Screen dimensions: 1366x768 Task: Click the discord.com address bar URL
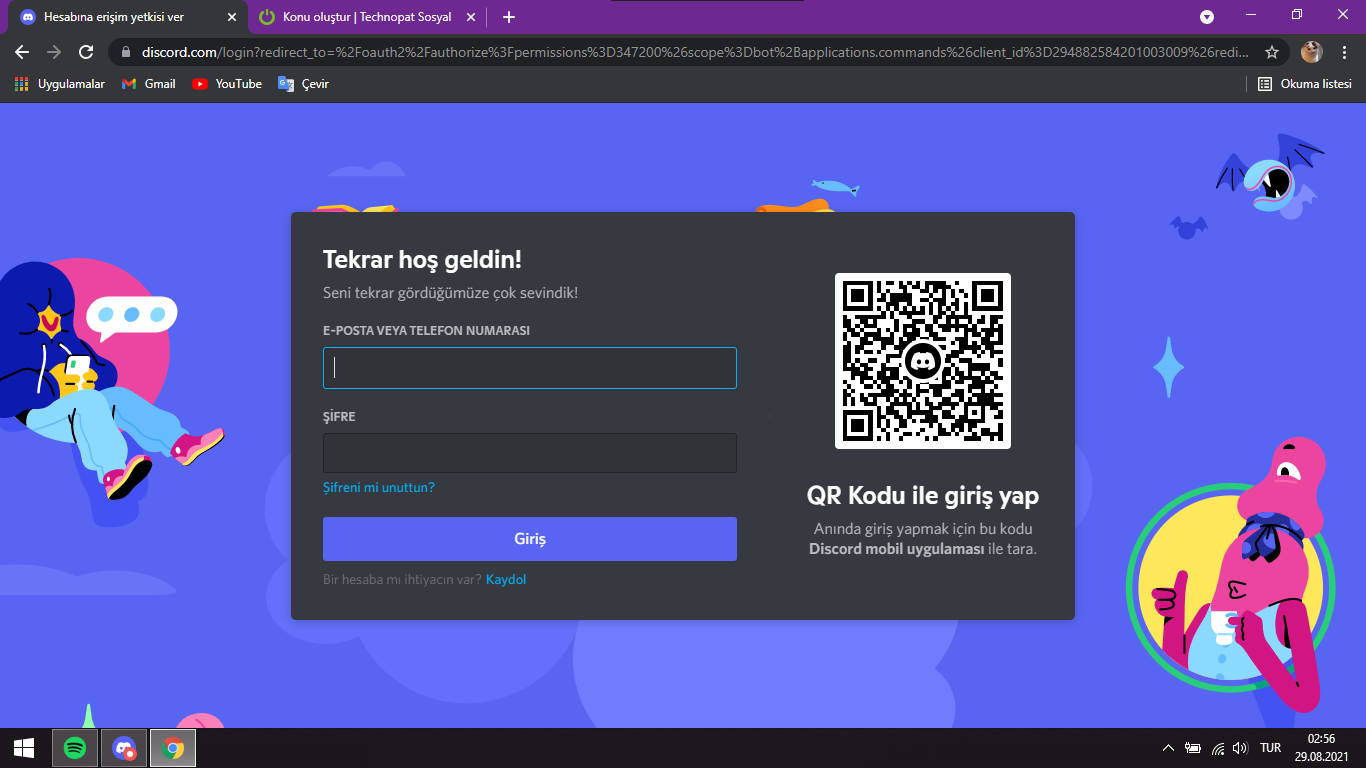695,52
